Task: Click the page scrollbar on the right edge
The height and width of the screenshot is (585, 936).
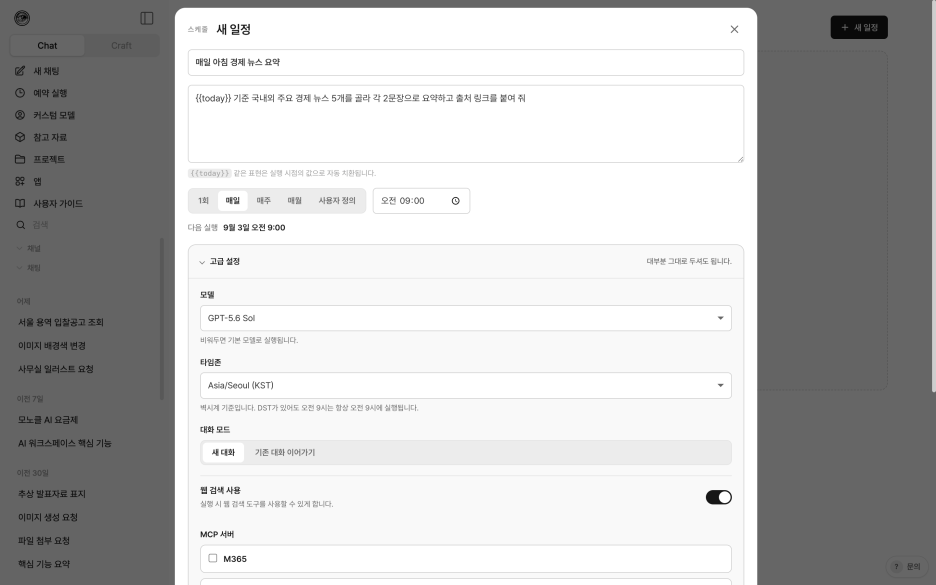Action: (934, 197)
